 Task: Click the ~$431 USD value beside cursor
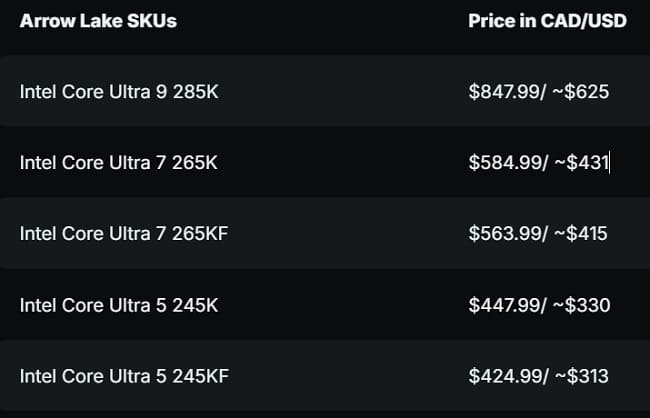click(x=581, y=163)
